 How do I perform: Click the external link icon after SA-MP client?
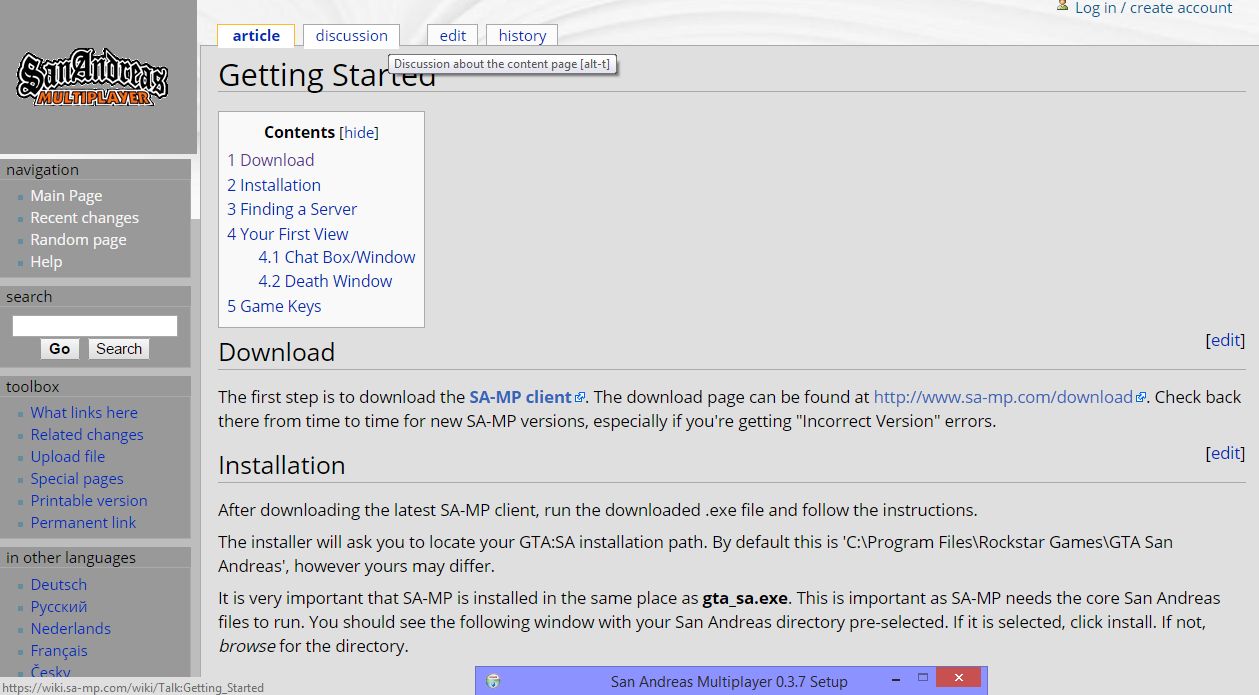click(x=580, y=398)
